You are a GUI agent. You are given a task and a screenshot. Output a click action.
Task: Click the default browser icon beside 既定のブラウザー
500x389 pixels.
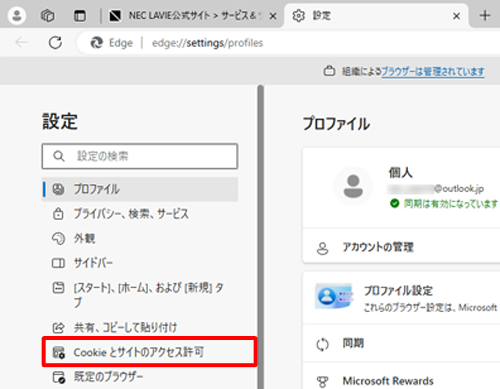point(59,377)
